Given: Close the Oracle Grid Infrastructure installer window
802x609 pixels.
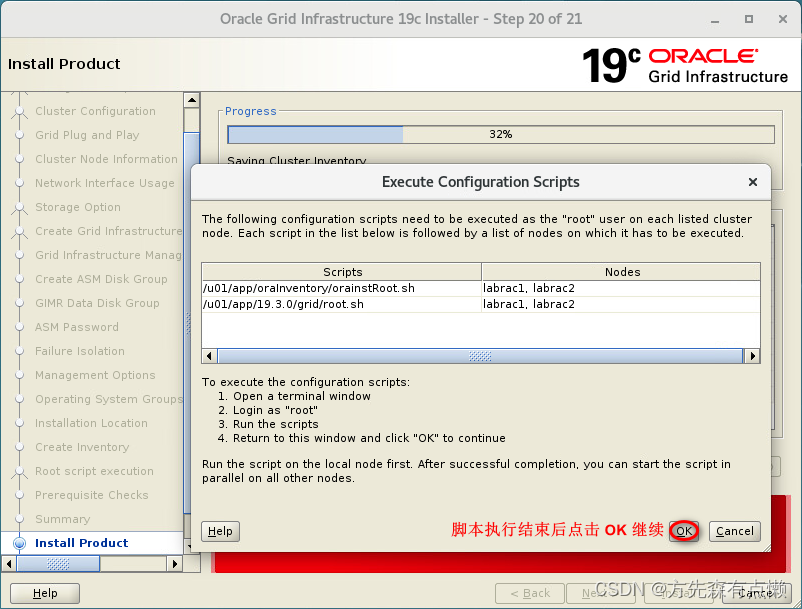Looking at the screenshot, I should (783, 19).
